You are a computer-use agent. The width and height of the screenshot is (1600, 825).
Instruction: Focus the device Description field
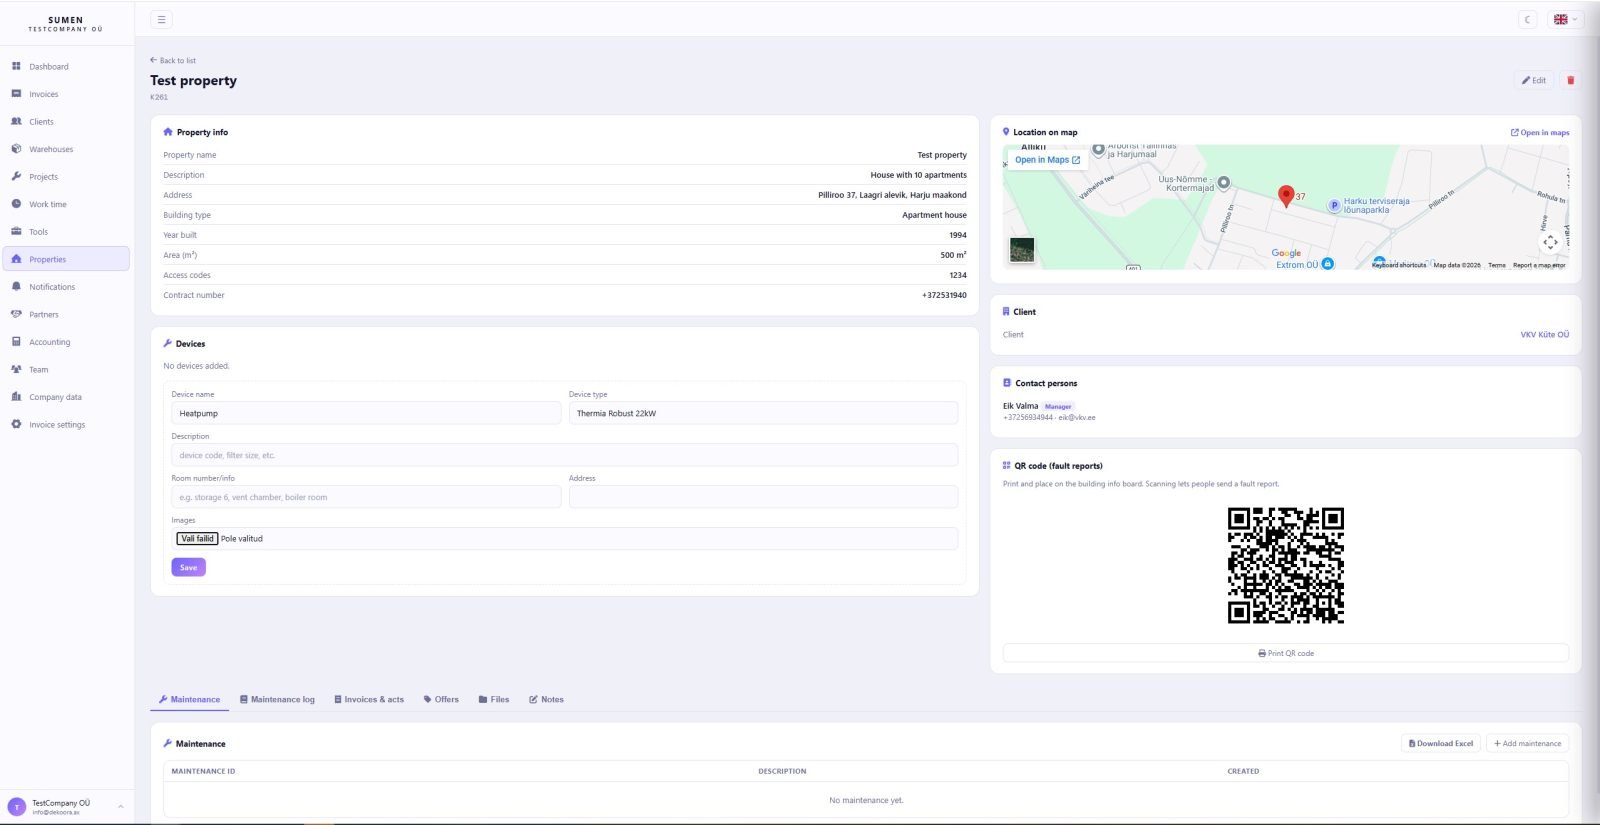(x=565, y=455)
